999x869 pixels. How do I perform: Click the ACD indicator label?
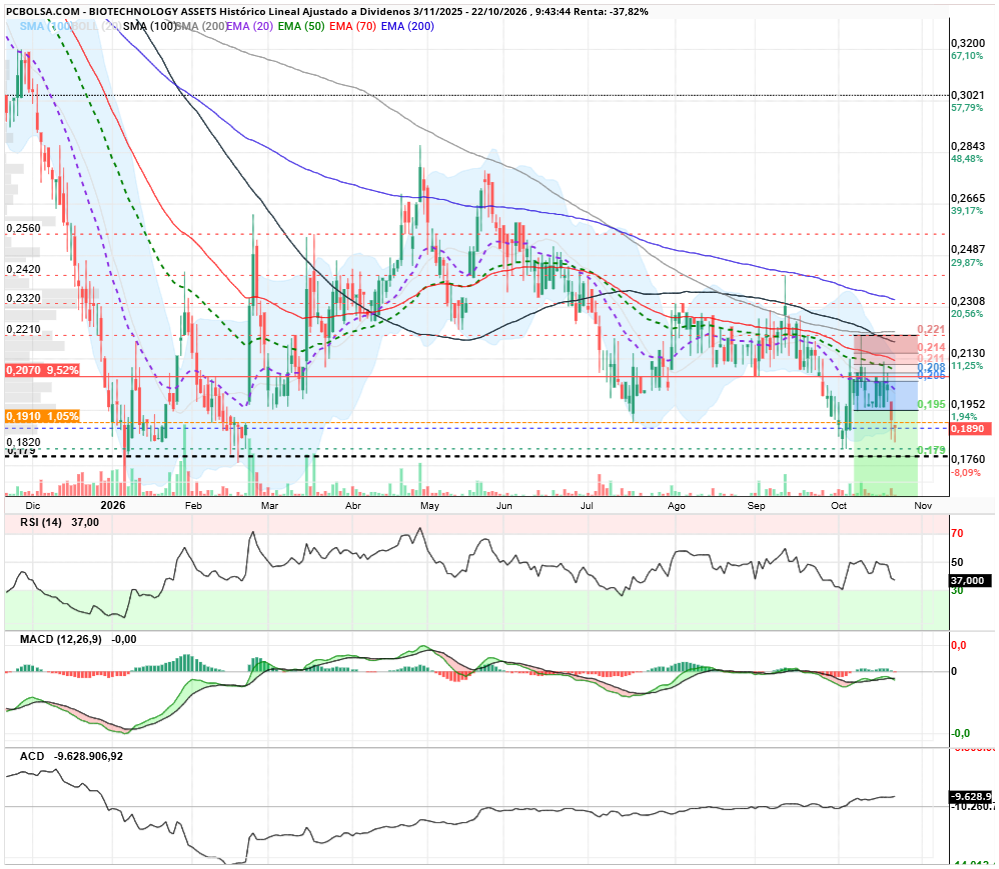[x=32, y=757]
